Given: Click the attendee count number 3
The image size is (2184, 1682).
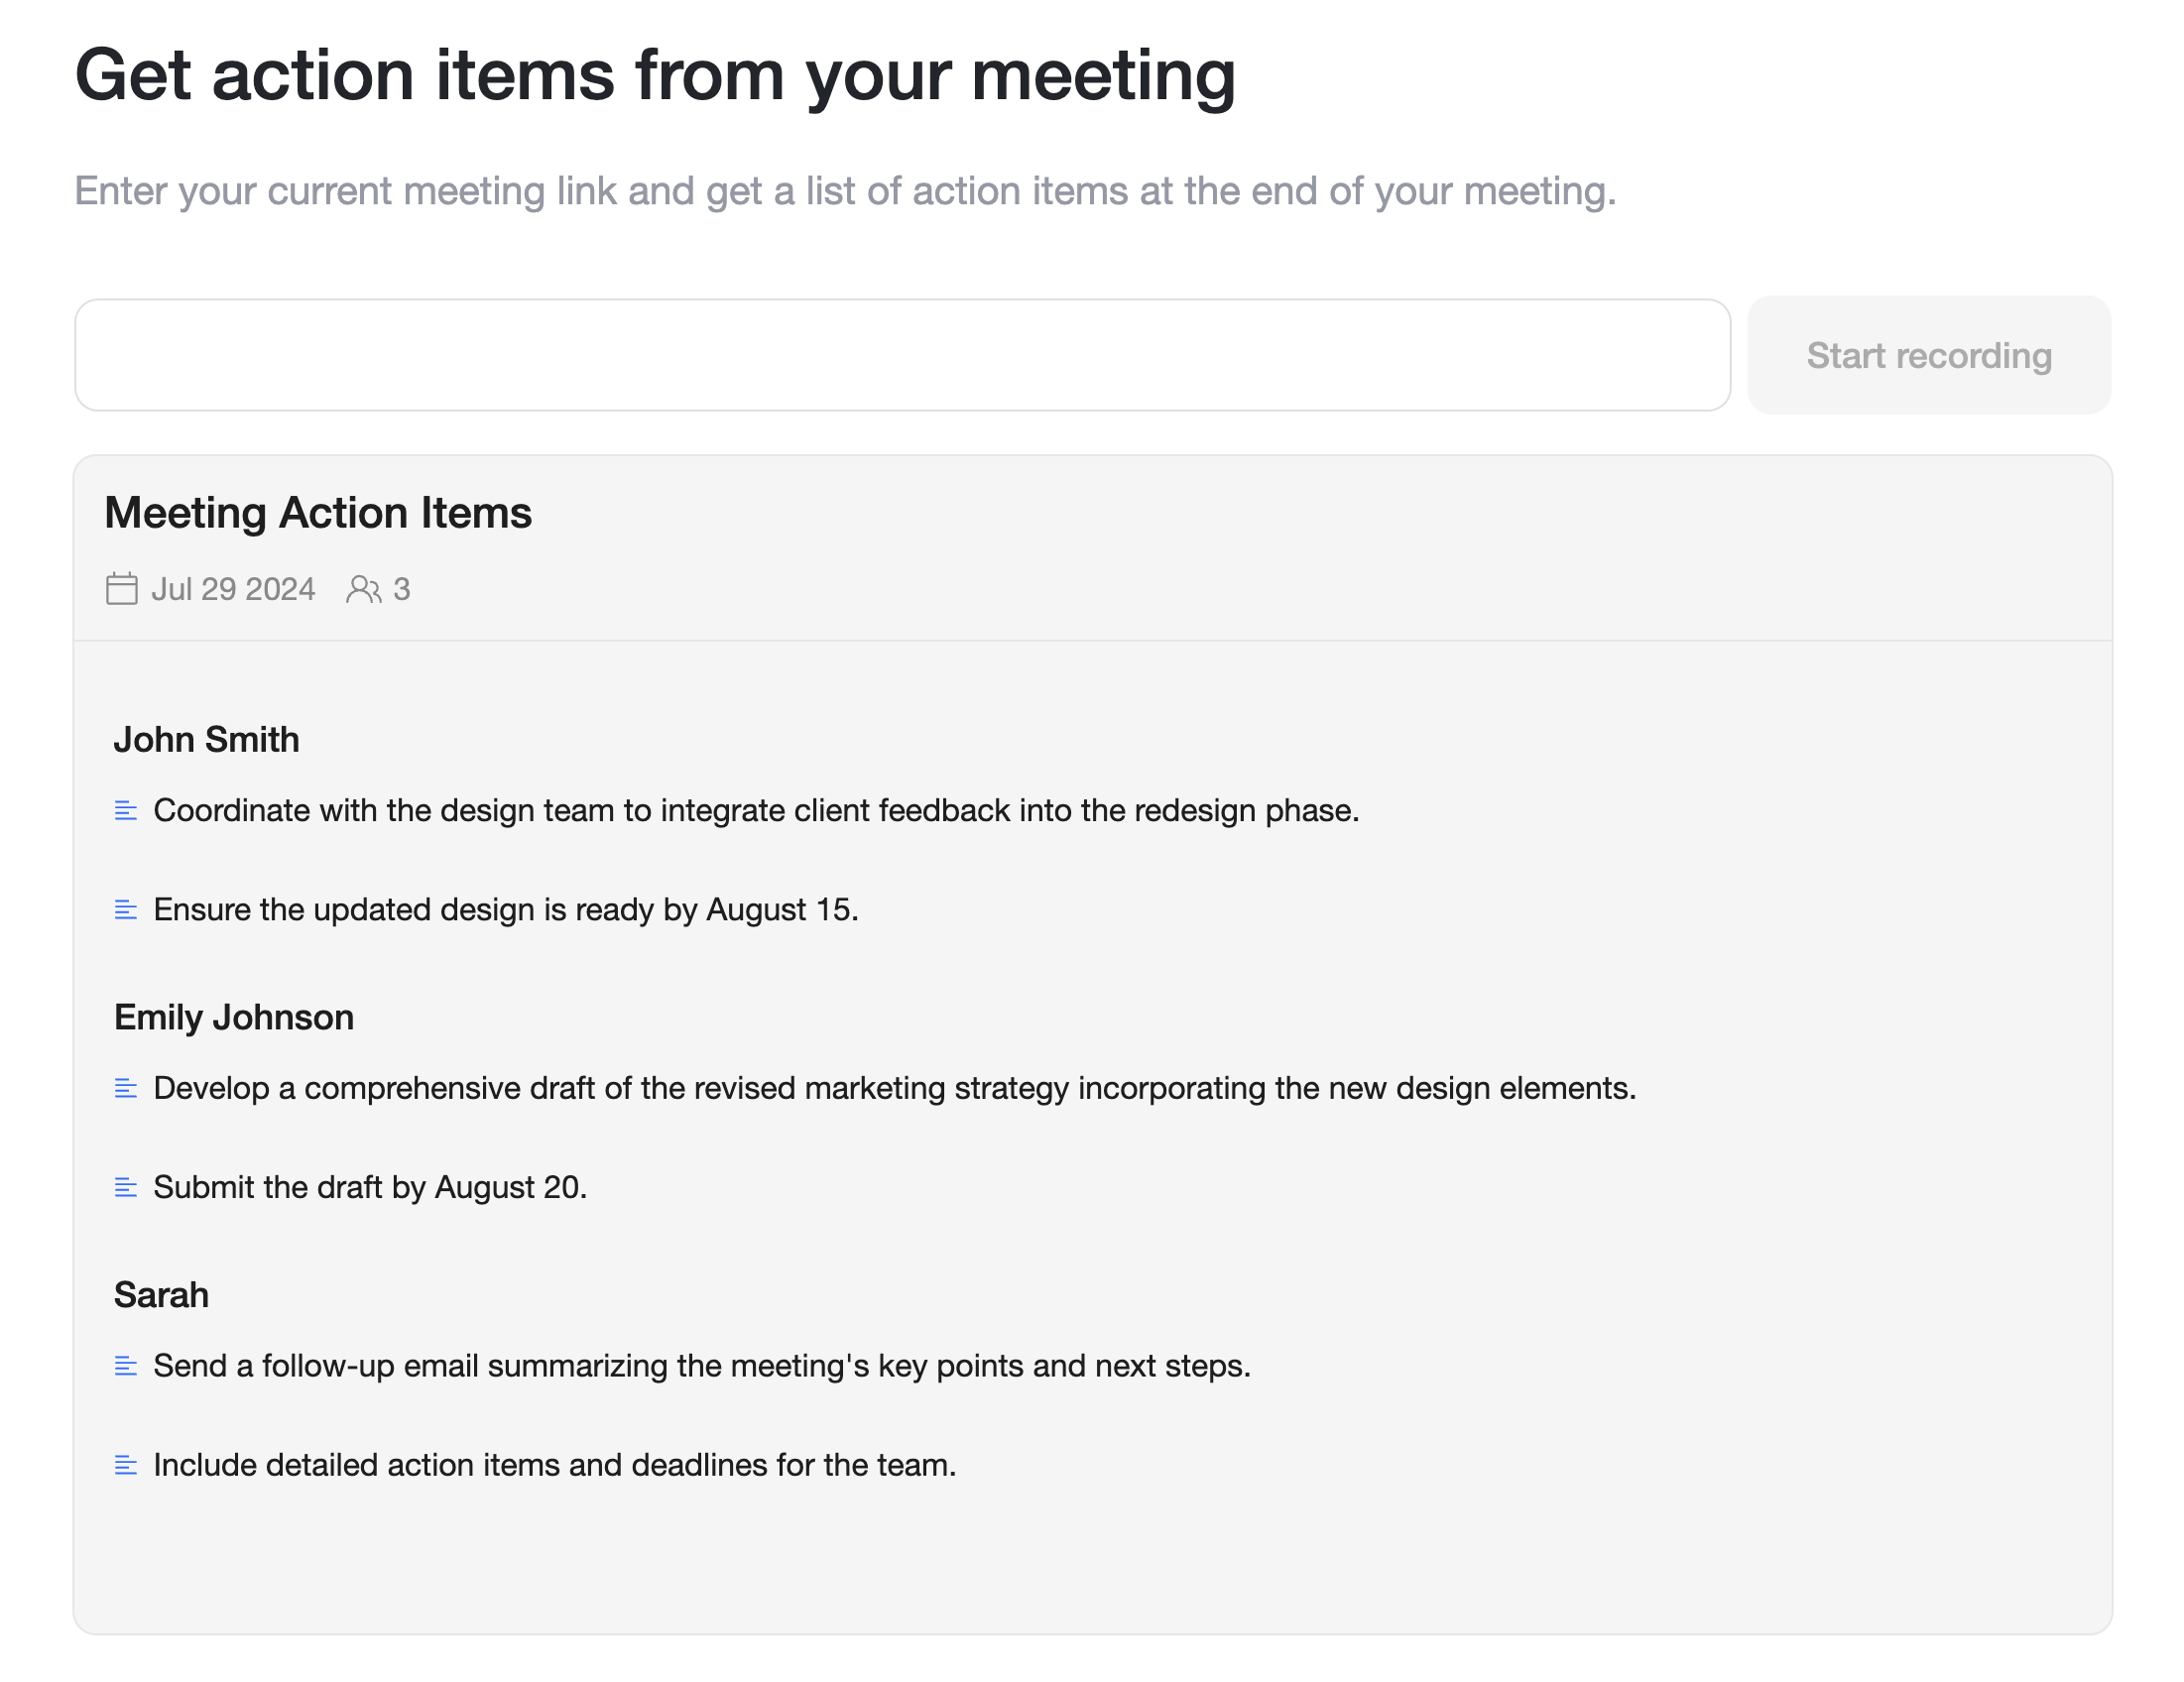Looking at the screenshot, I should click(402, 589).
